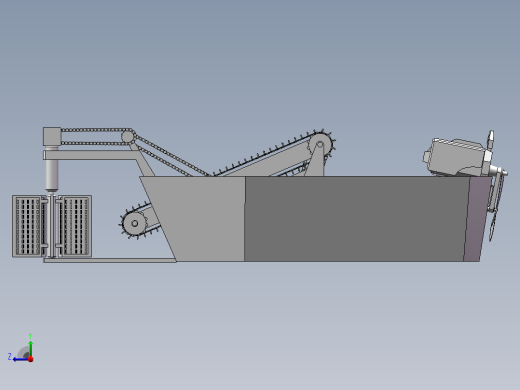Select the flat base plate under cages

pyautogui.click(x=110, y=260)
